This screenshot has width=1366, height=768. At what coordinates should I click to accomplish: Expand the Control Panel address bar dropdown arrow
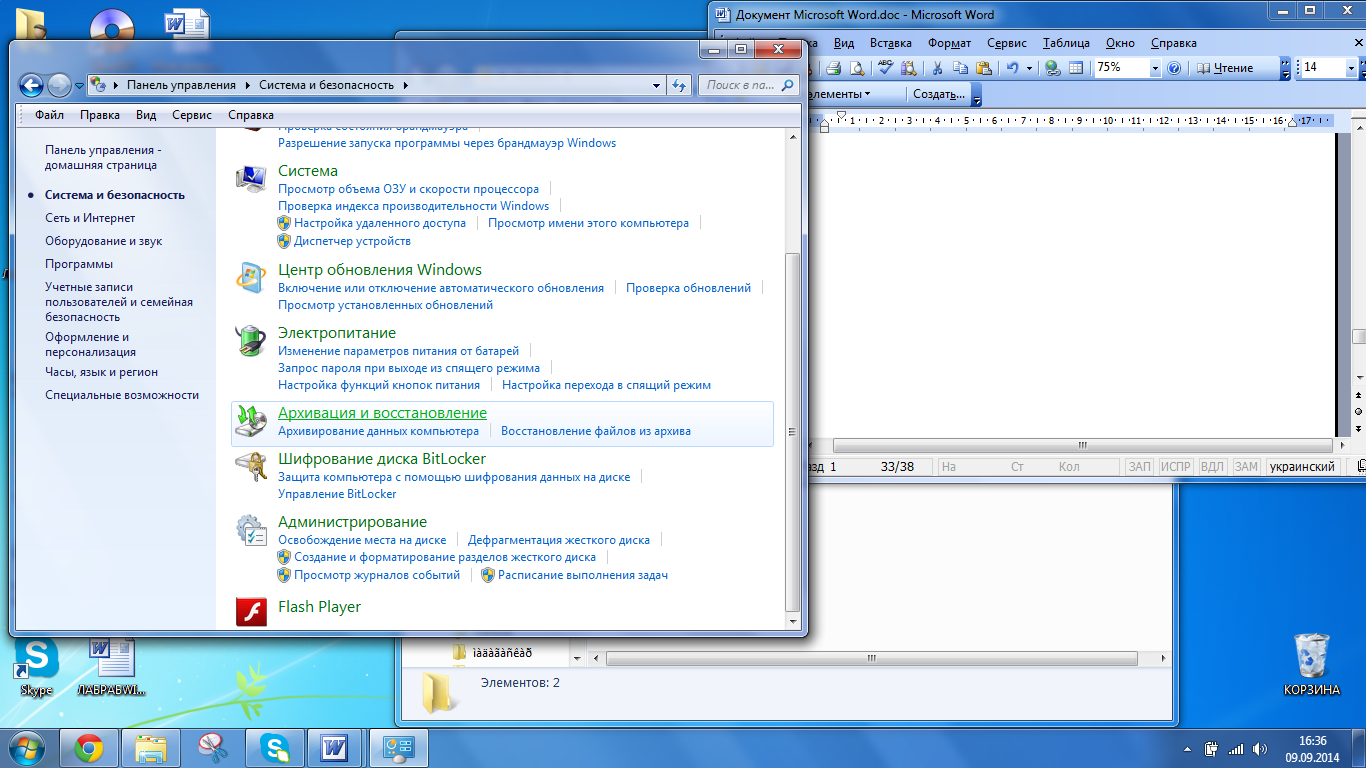(x=656, y=85)
